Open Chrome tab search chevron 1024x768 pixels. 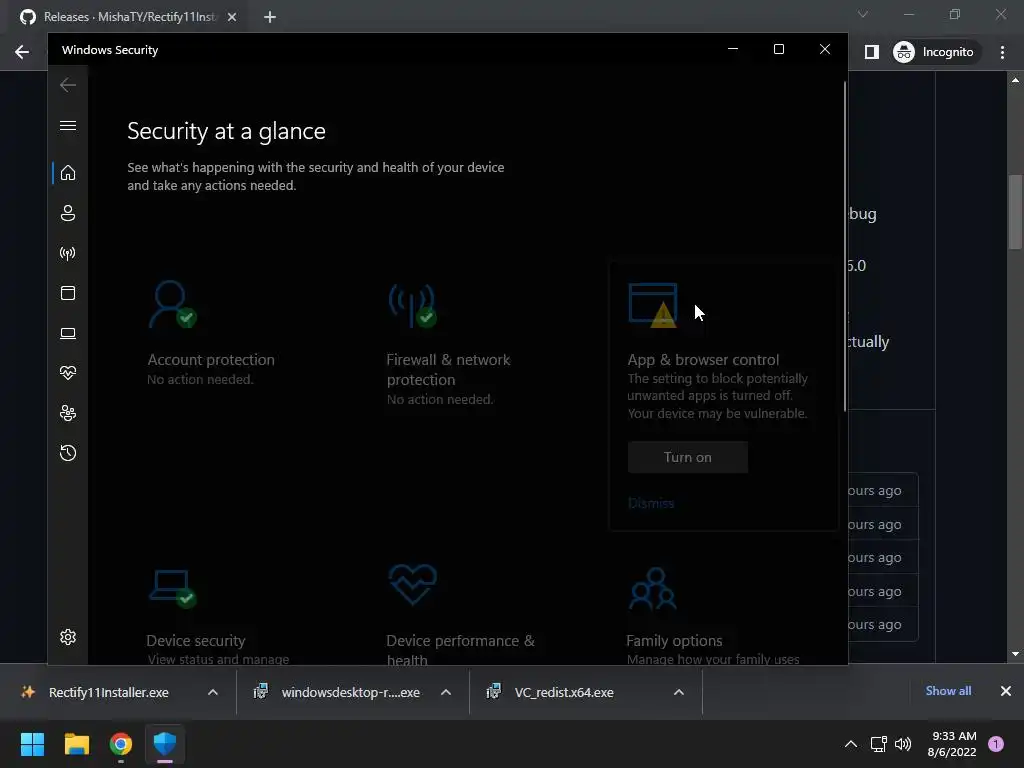click(x=863, y=14)
